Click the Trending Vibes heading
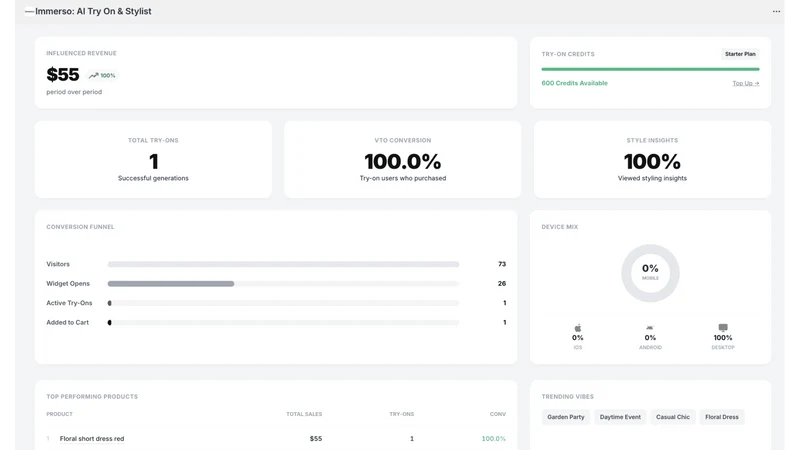 tap(567, 397)
